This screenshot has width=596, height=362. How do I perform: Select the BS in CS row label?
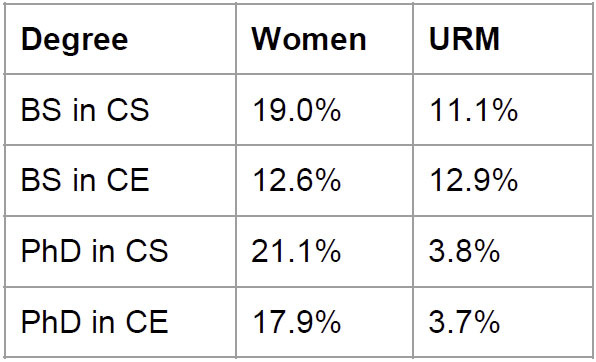pyautogui.click(x=85, y=110)
